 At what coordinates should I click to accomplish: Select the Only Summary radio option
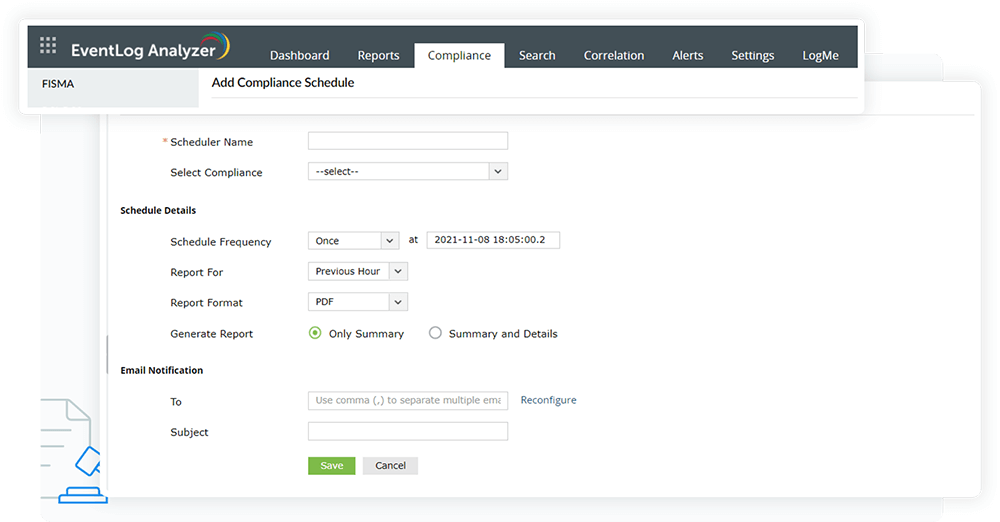pos(315,333)
